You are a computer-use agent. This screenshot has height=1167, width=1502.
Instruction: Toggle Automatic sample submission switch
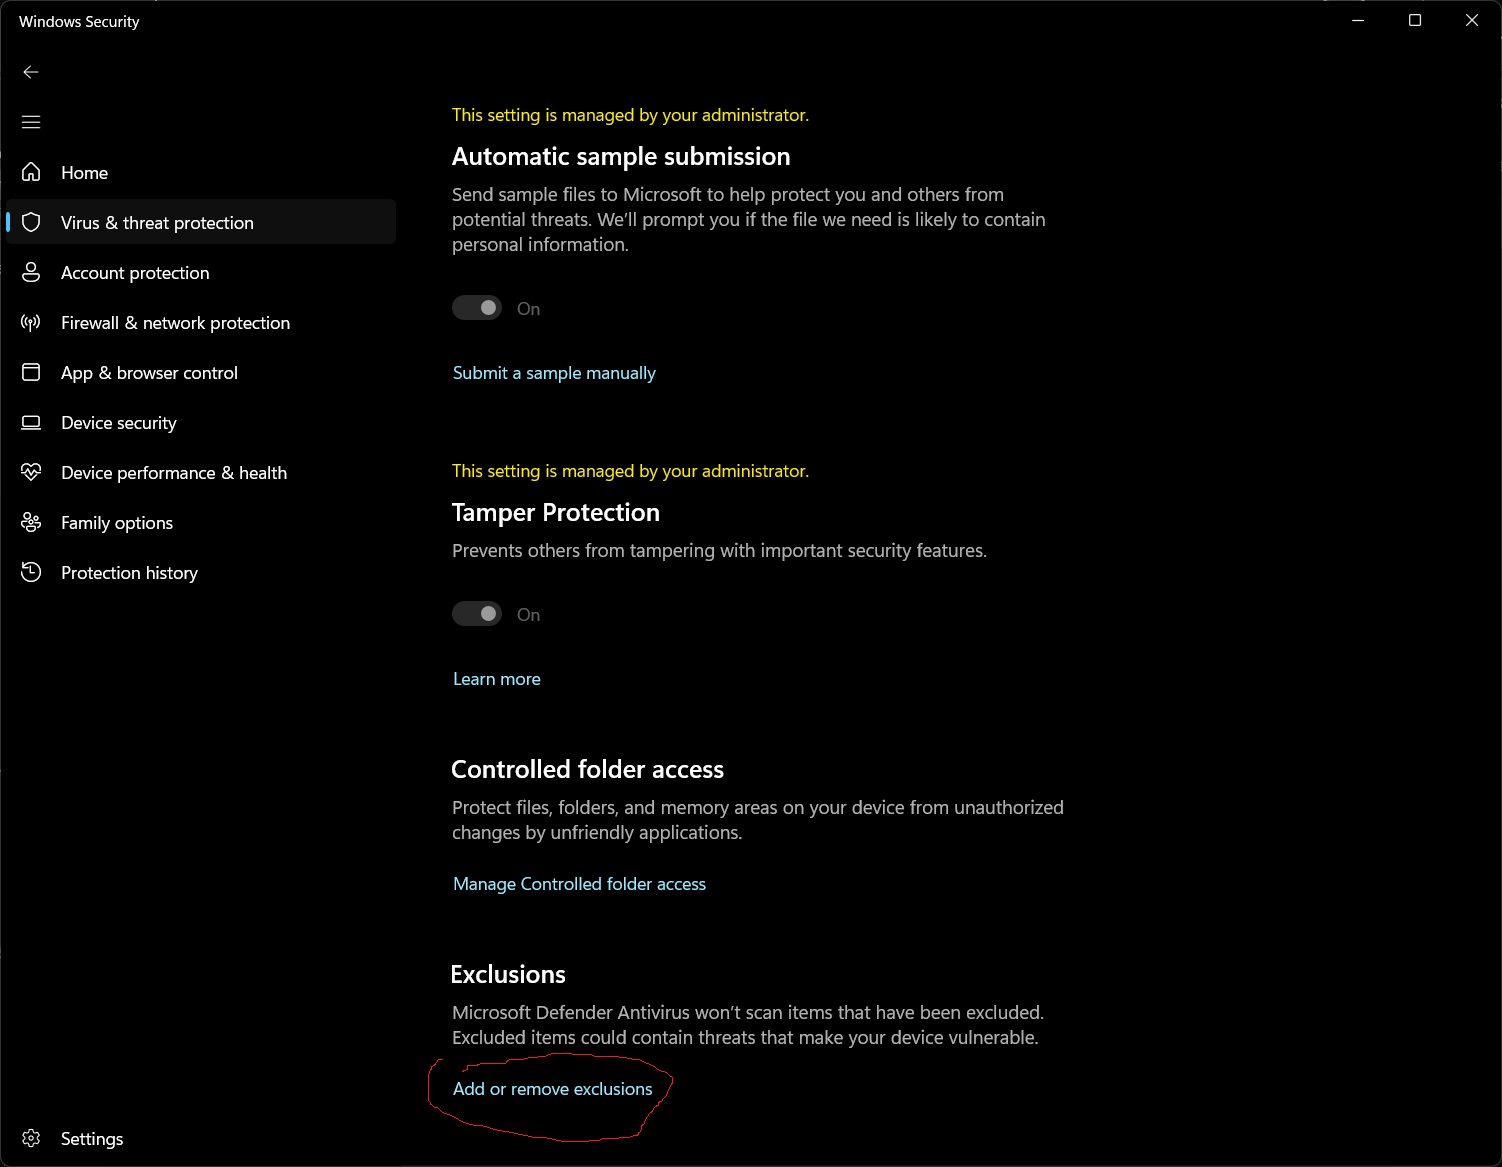(477, 308)
